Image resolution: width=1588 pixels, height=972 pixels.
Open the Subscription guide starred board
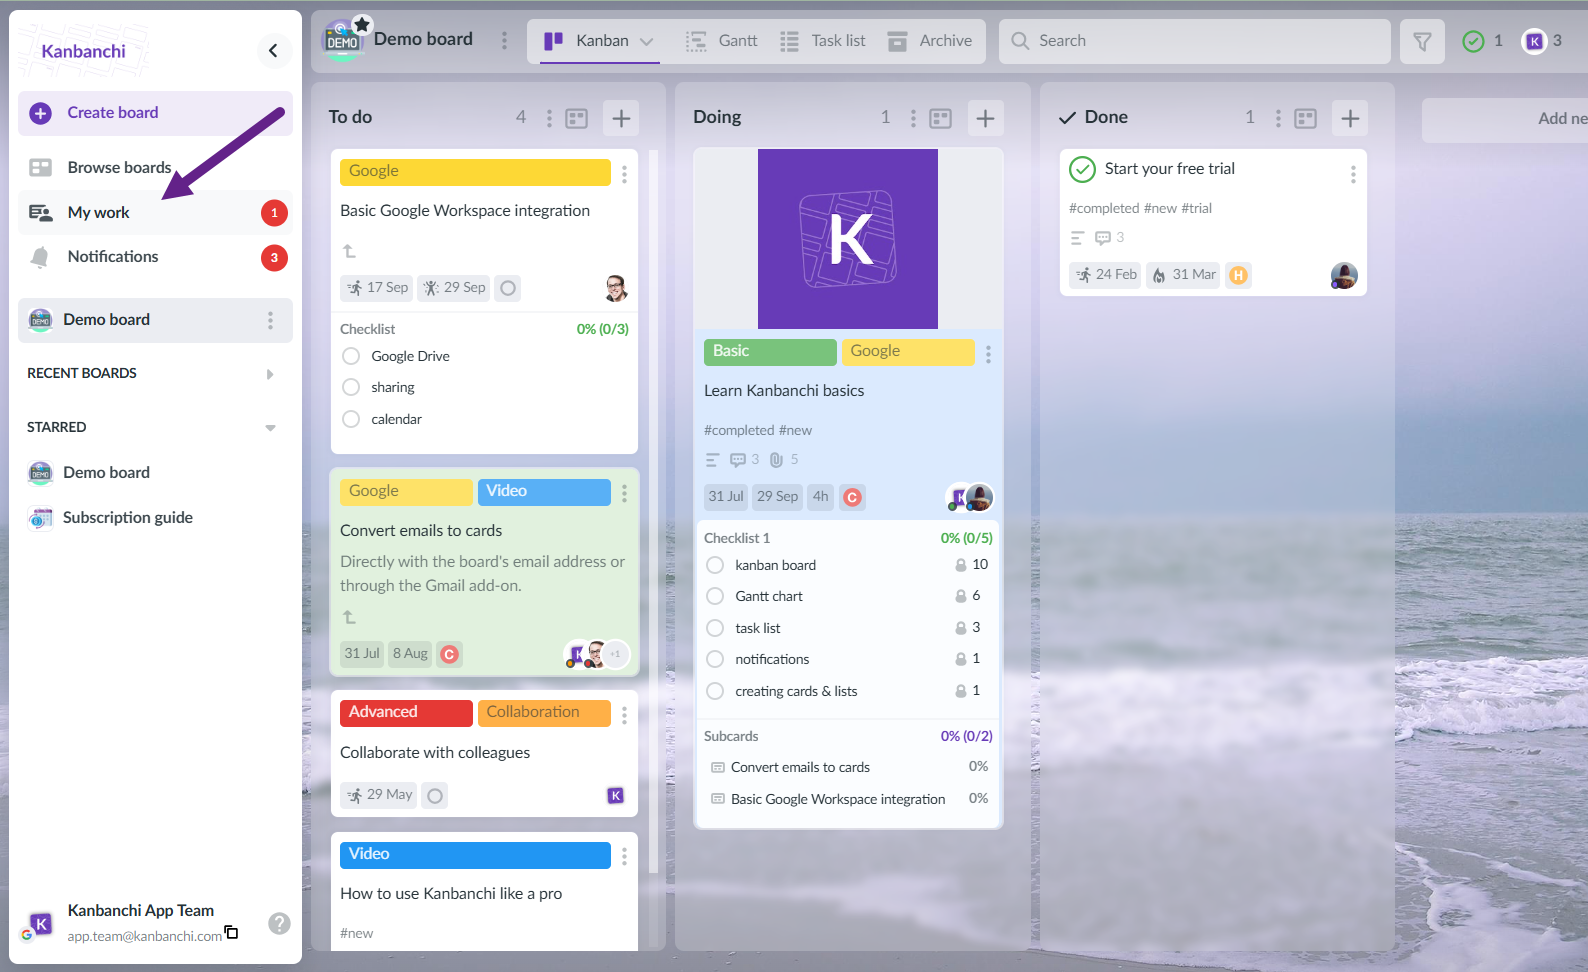127,518
